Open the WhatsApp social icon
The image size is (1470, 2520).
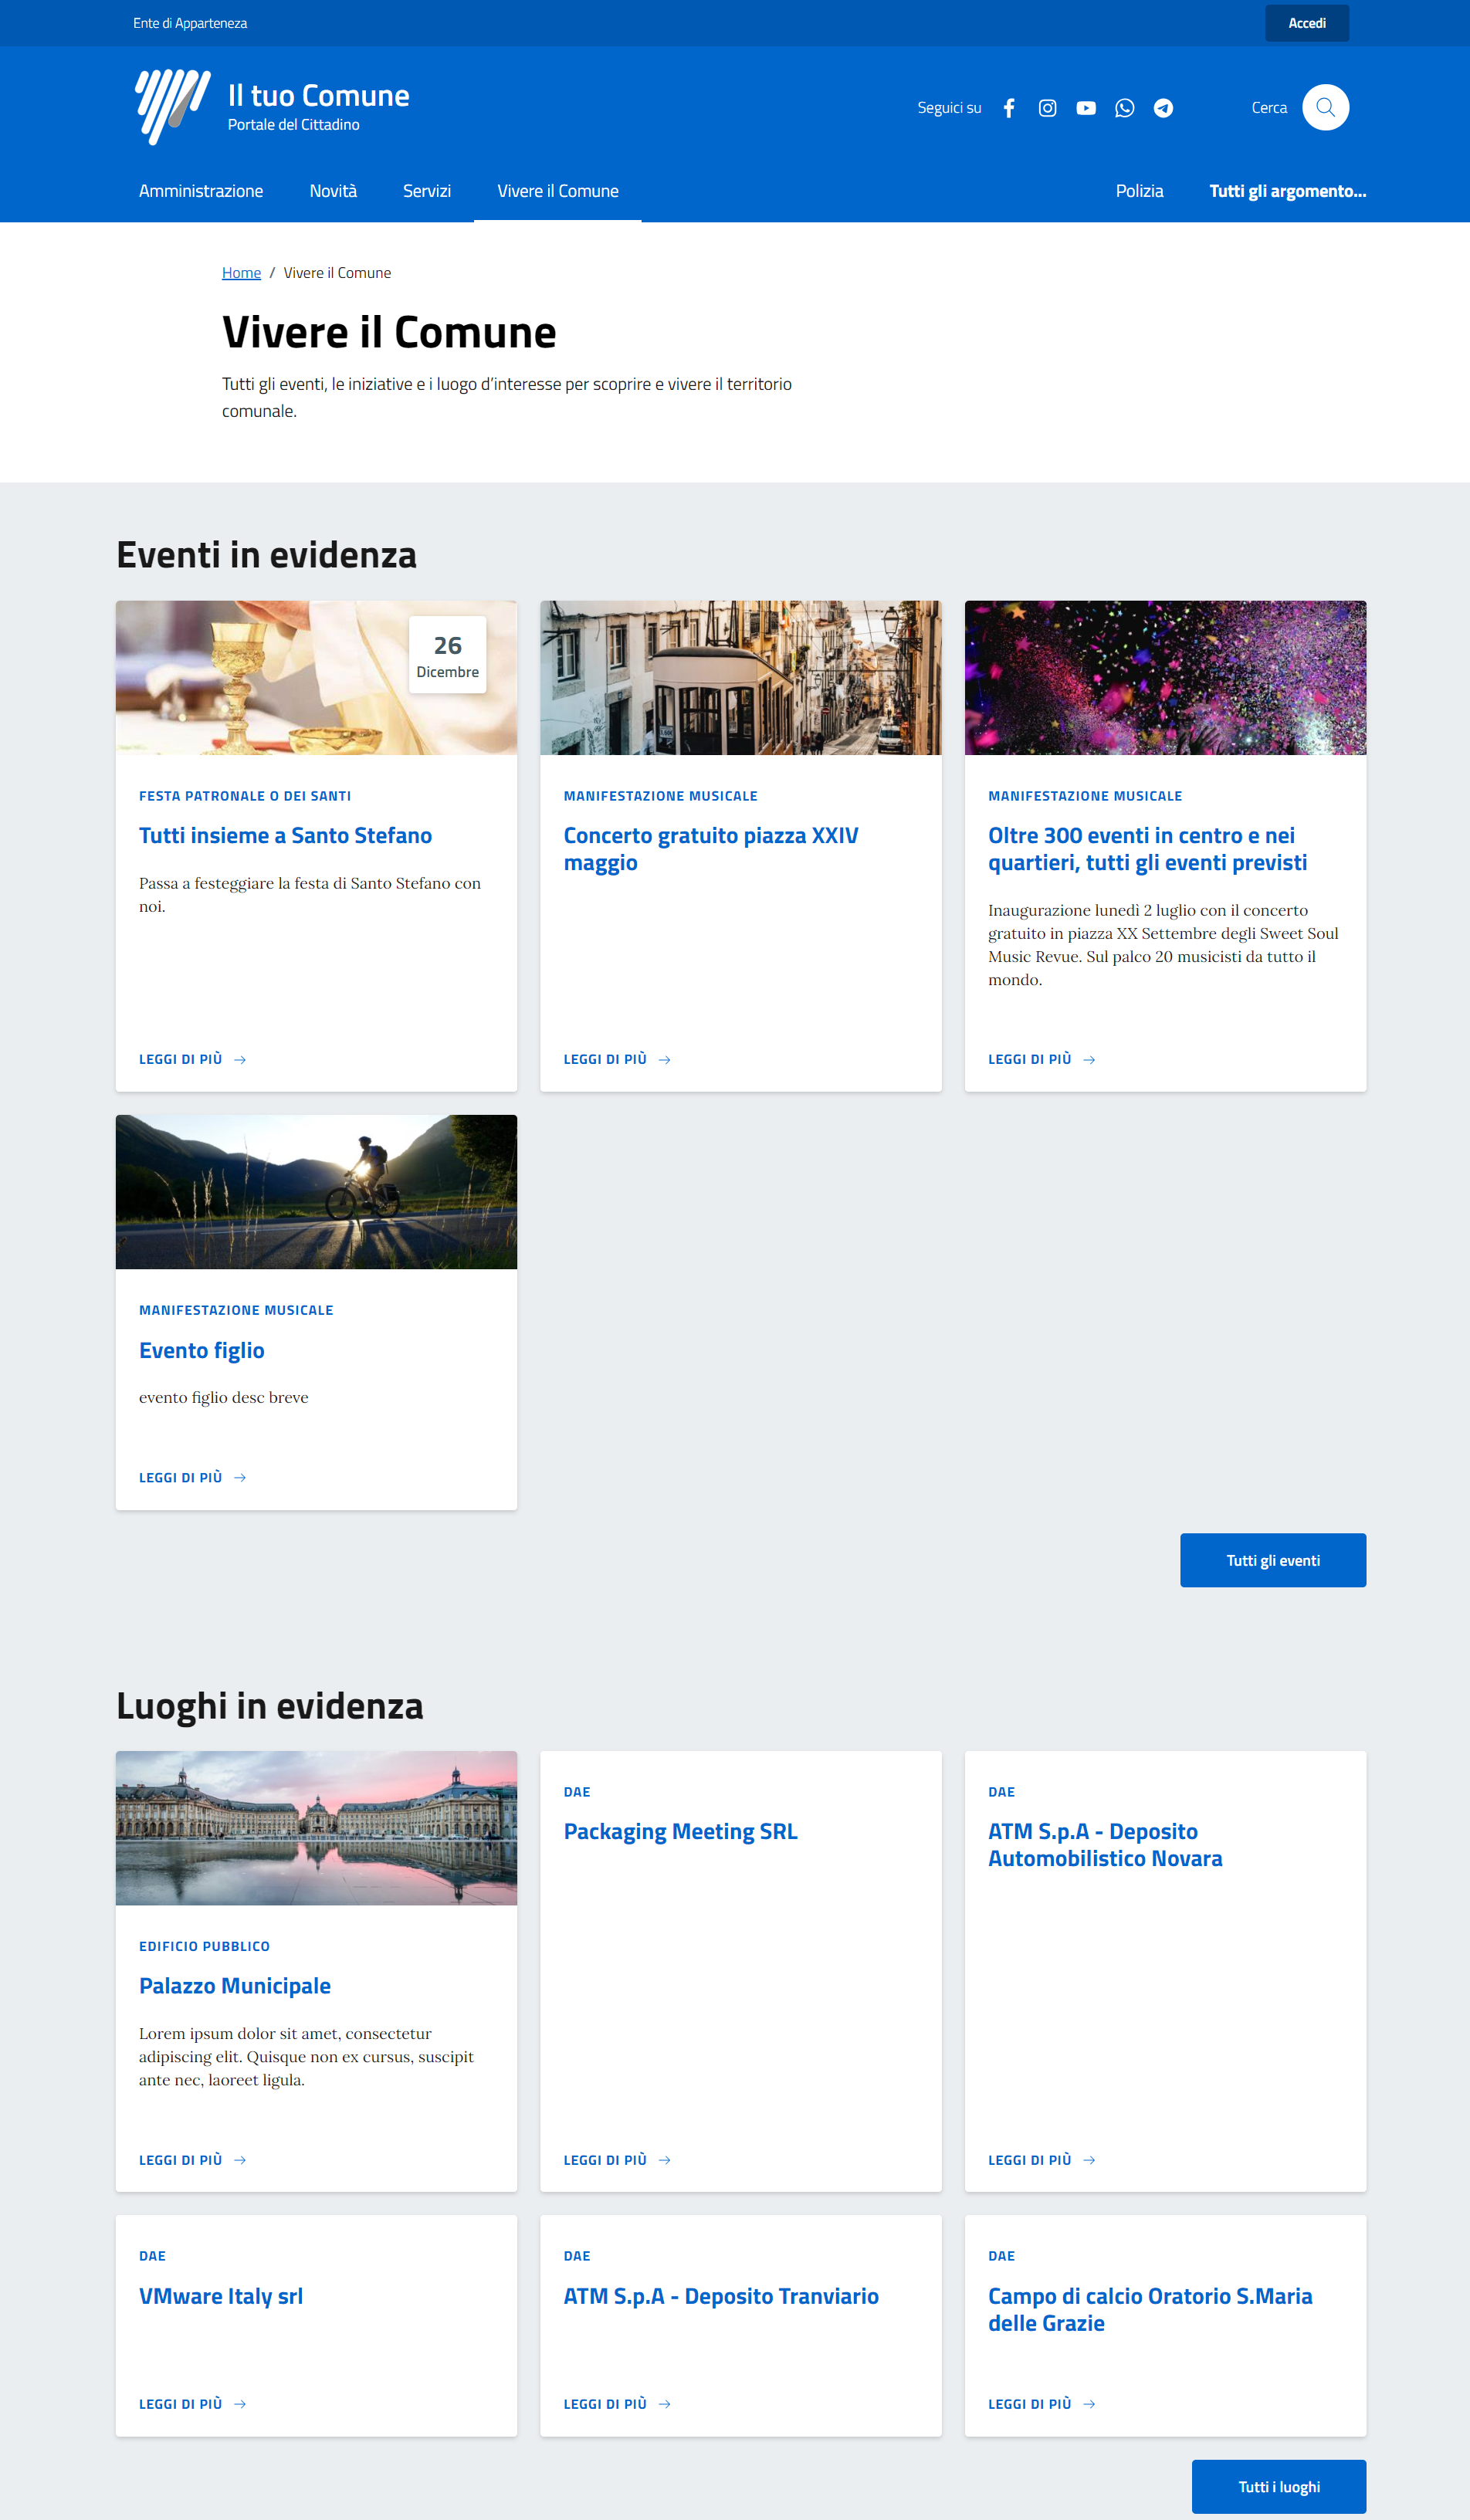coord(1124,108)
